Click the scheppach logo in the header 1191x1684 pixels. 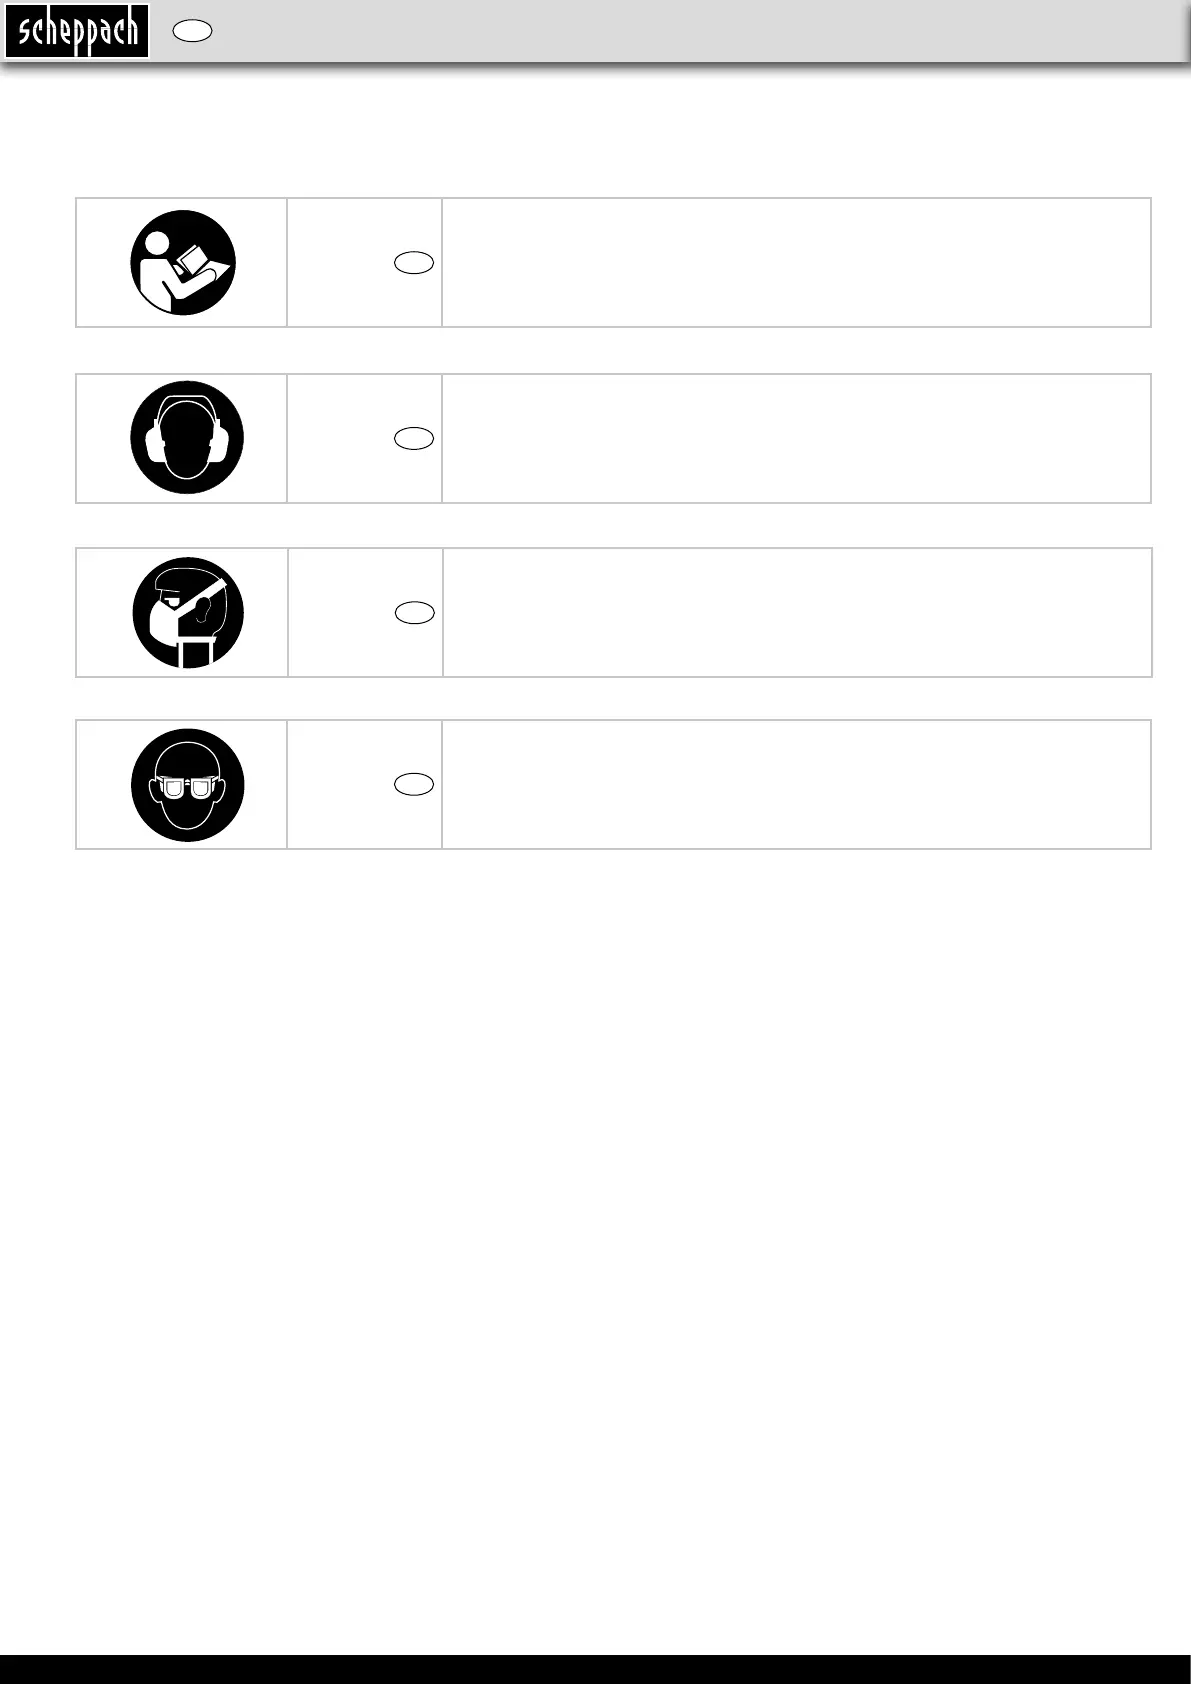pyautogui.click(x=77, y=31)
